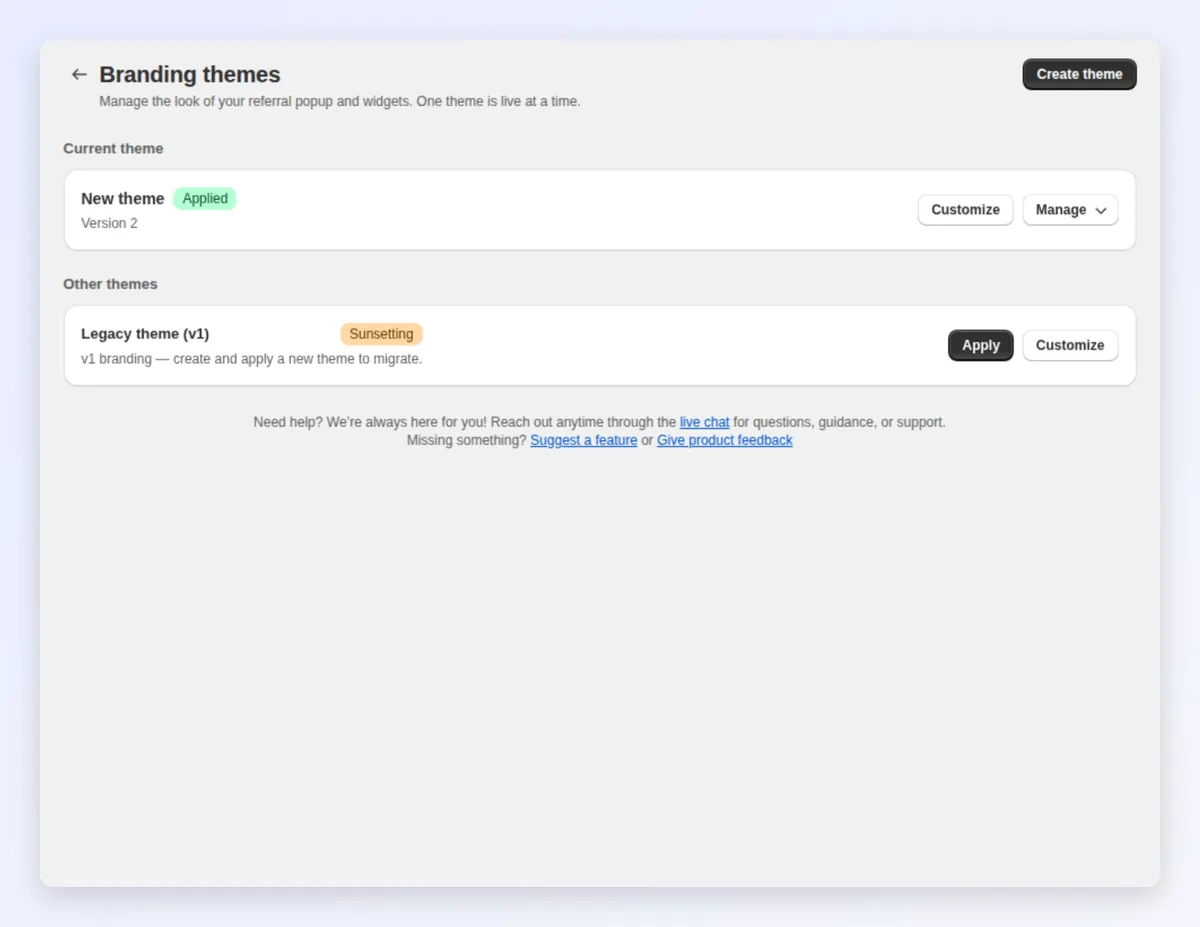Click the orange Sunsetting badge

pyautogui.click(x=381, y=334)
